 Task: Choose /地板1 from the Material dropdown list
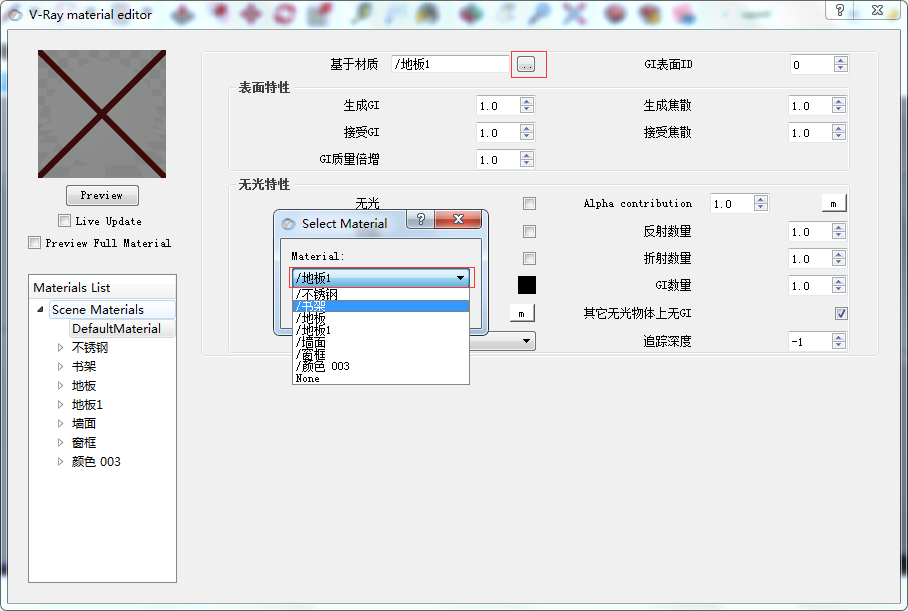(381, 330)
